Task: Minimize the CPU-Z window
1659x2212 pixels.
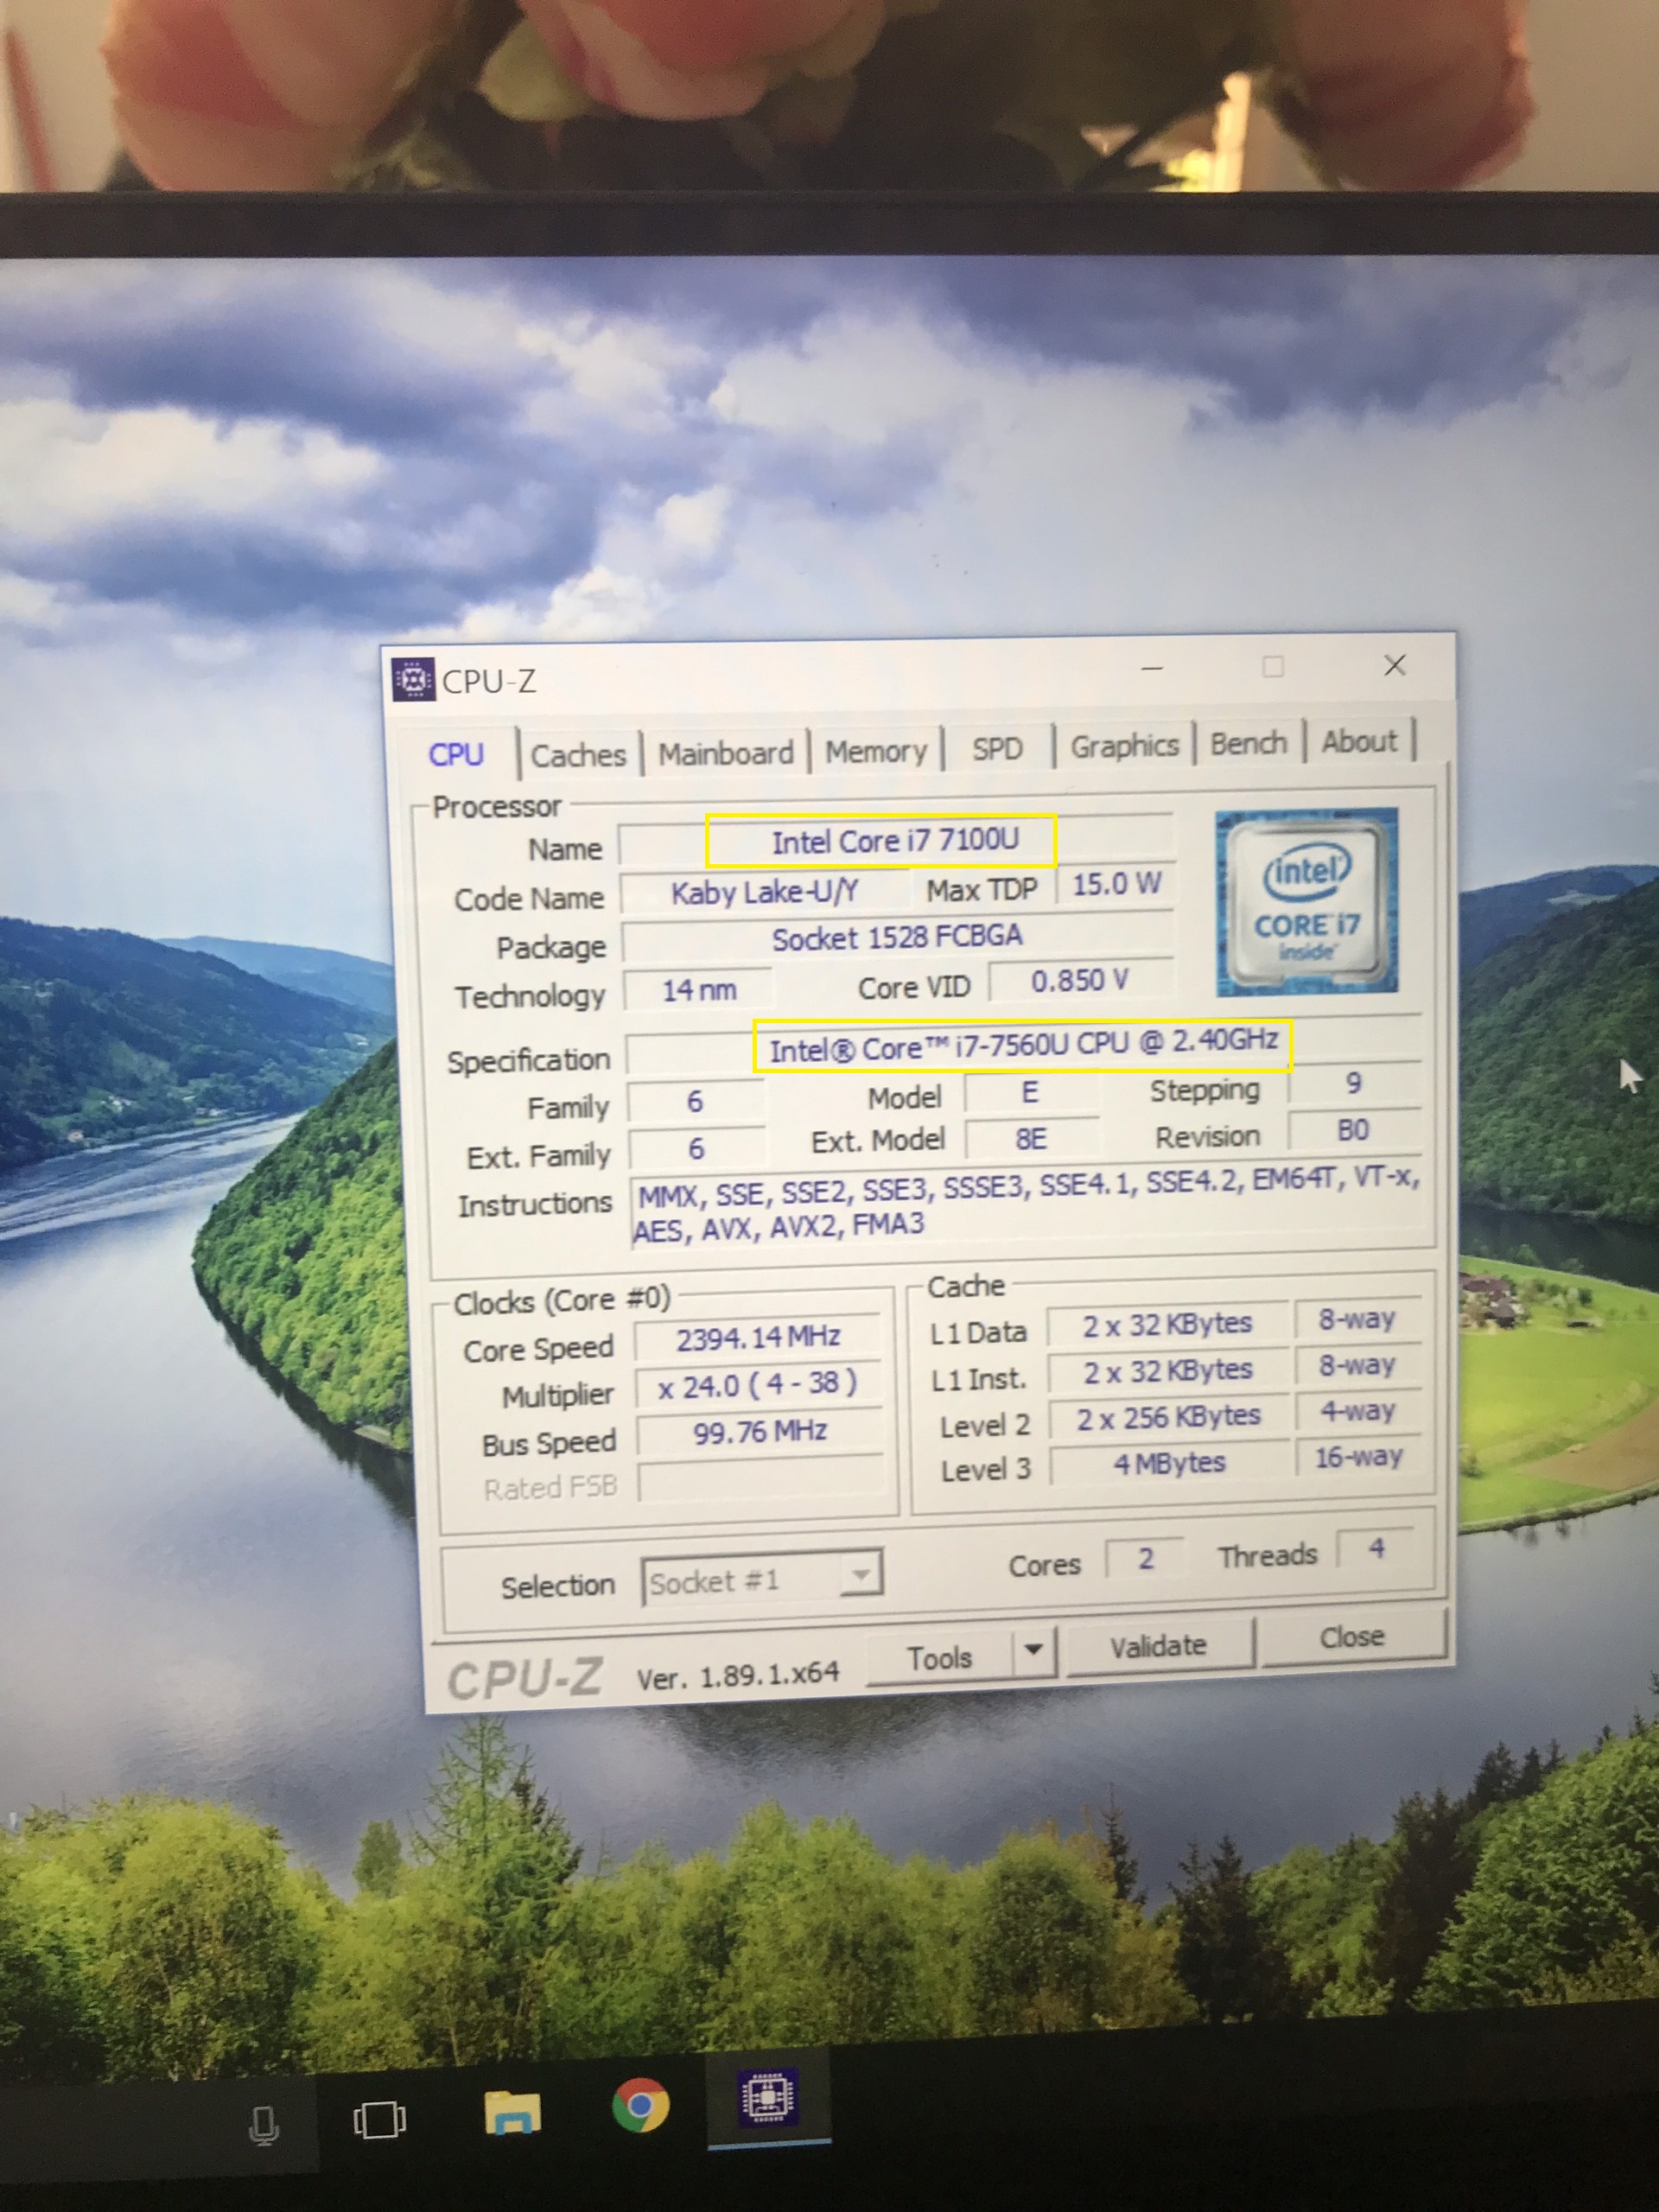Action: [1152, 668]
